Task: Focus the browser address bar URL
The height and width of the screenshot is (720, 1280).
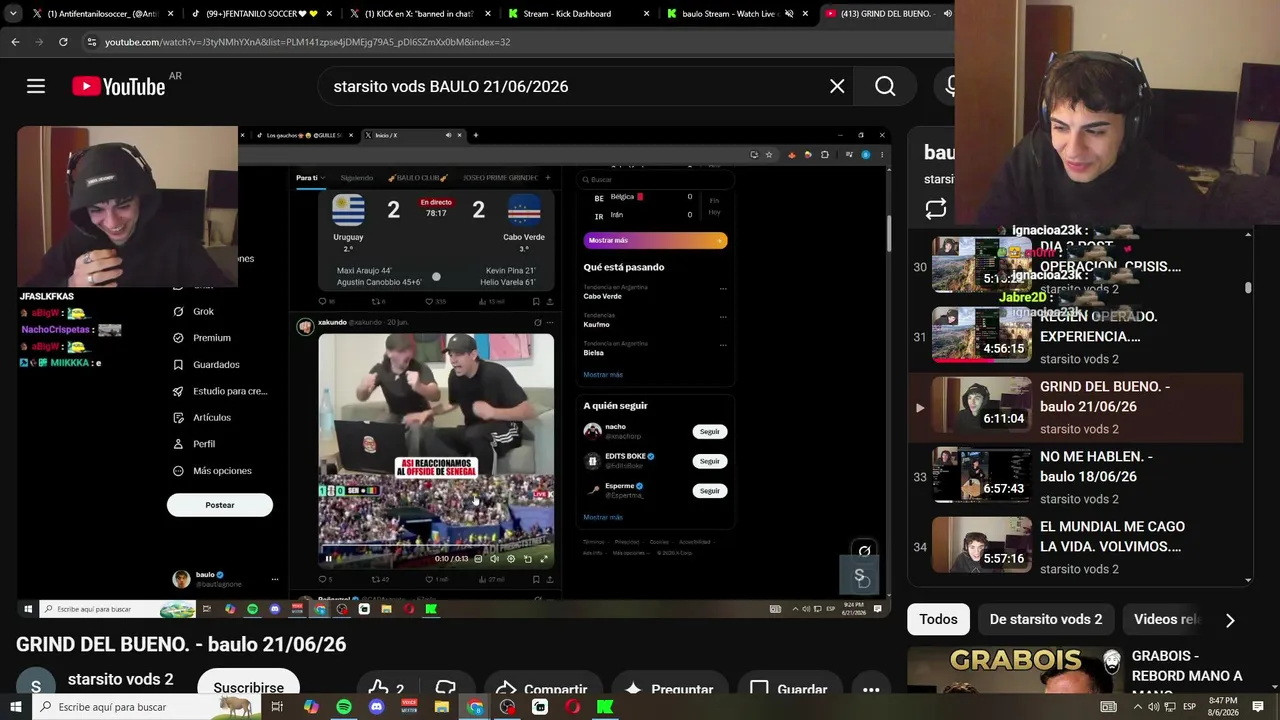Action: coord(307,42)
